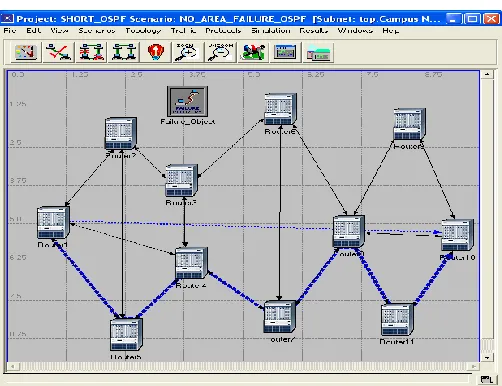Select the blue link between Router11 and Router10
The height and width of the screenshot is (386, 502).
(x=432, y=278)
